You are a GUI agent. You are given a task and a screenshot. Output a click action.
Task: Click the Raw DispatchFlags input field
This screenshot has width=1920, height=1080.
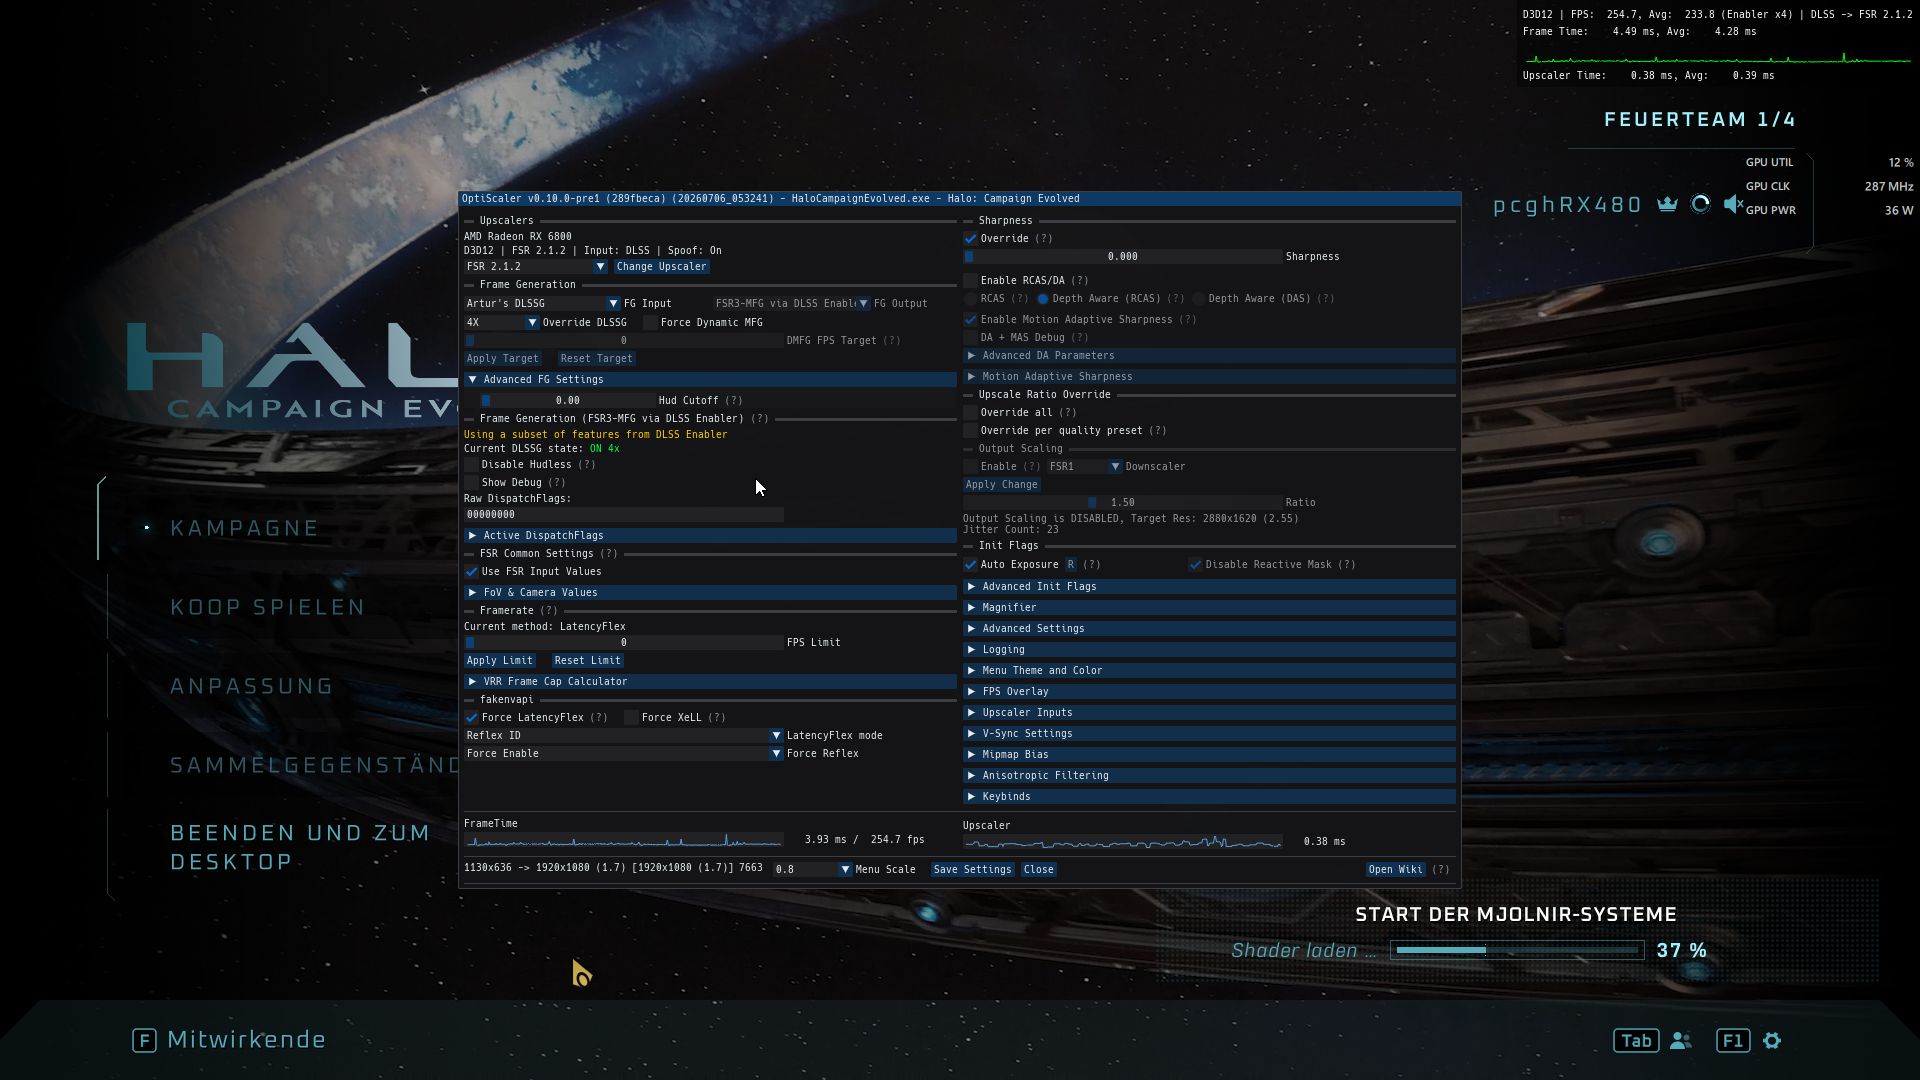point(623,515)
